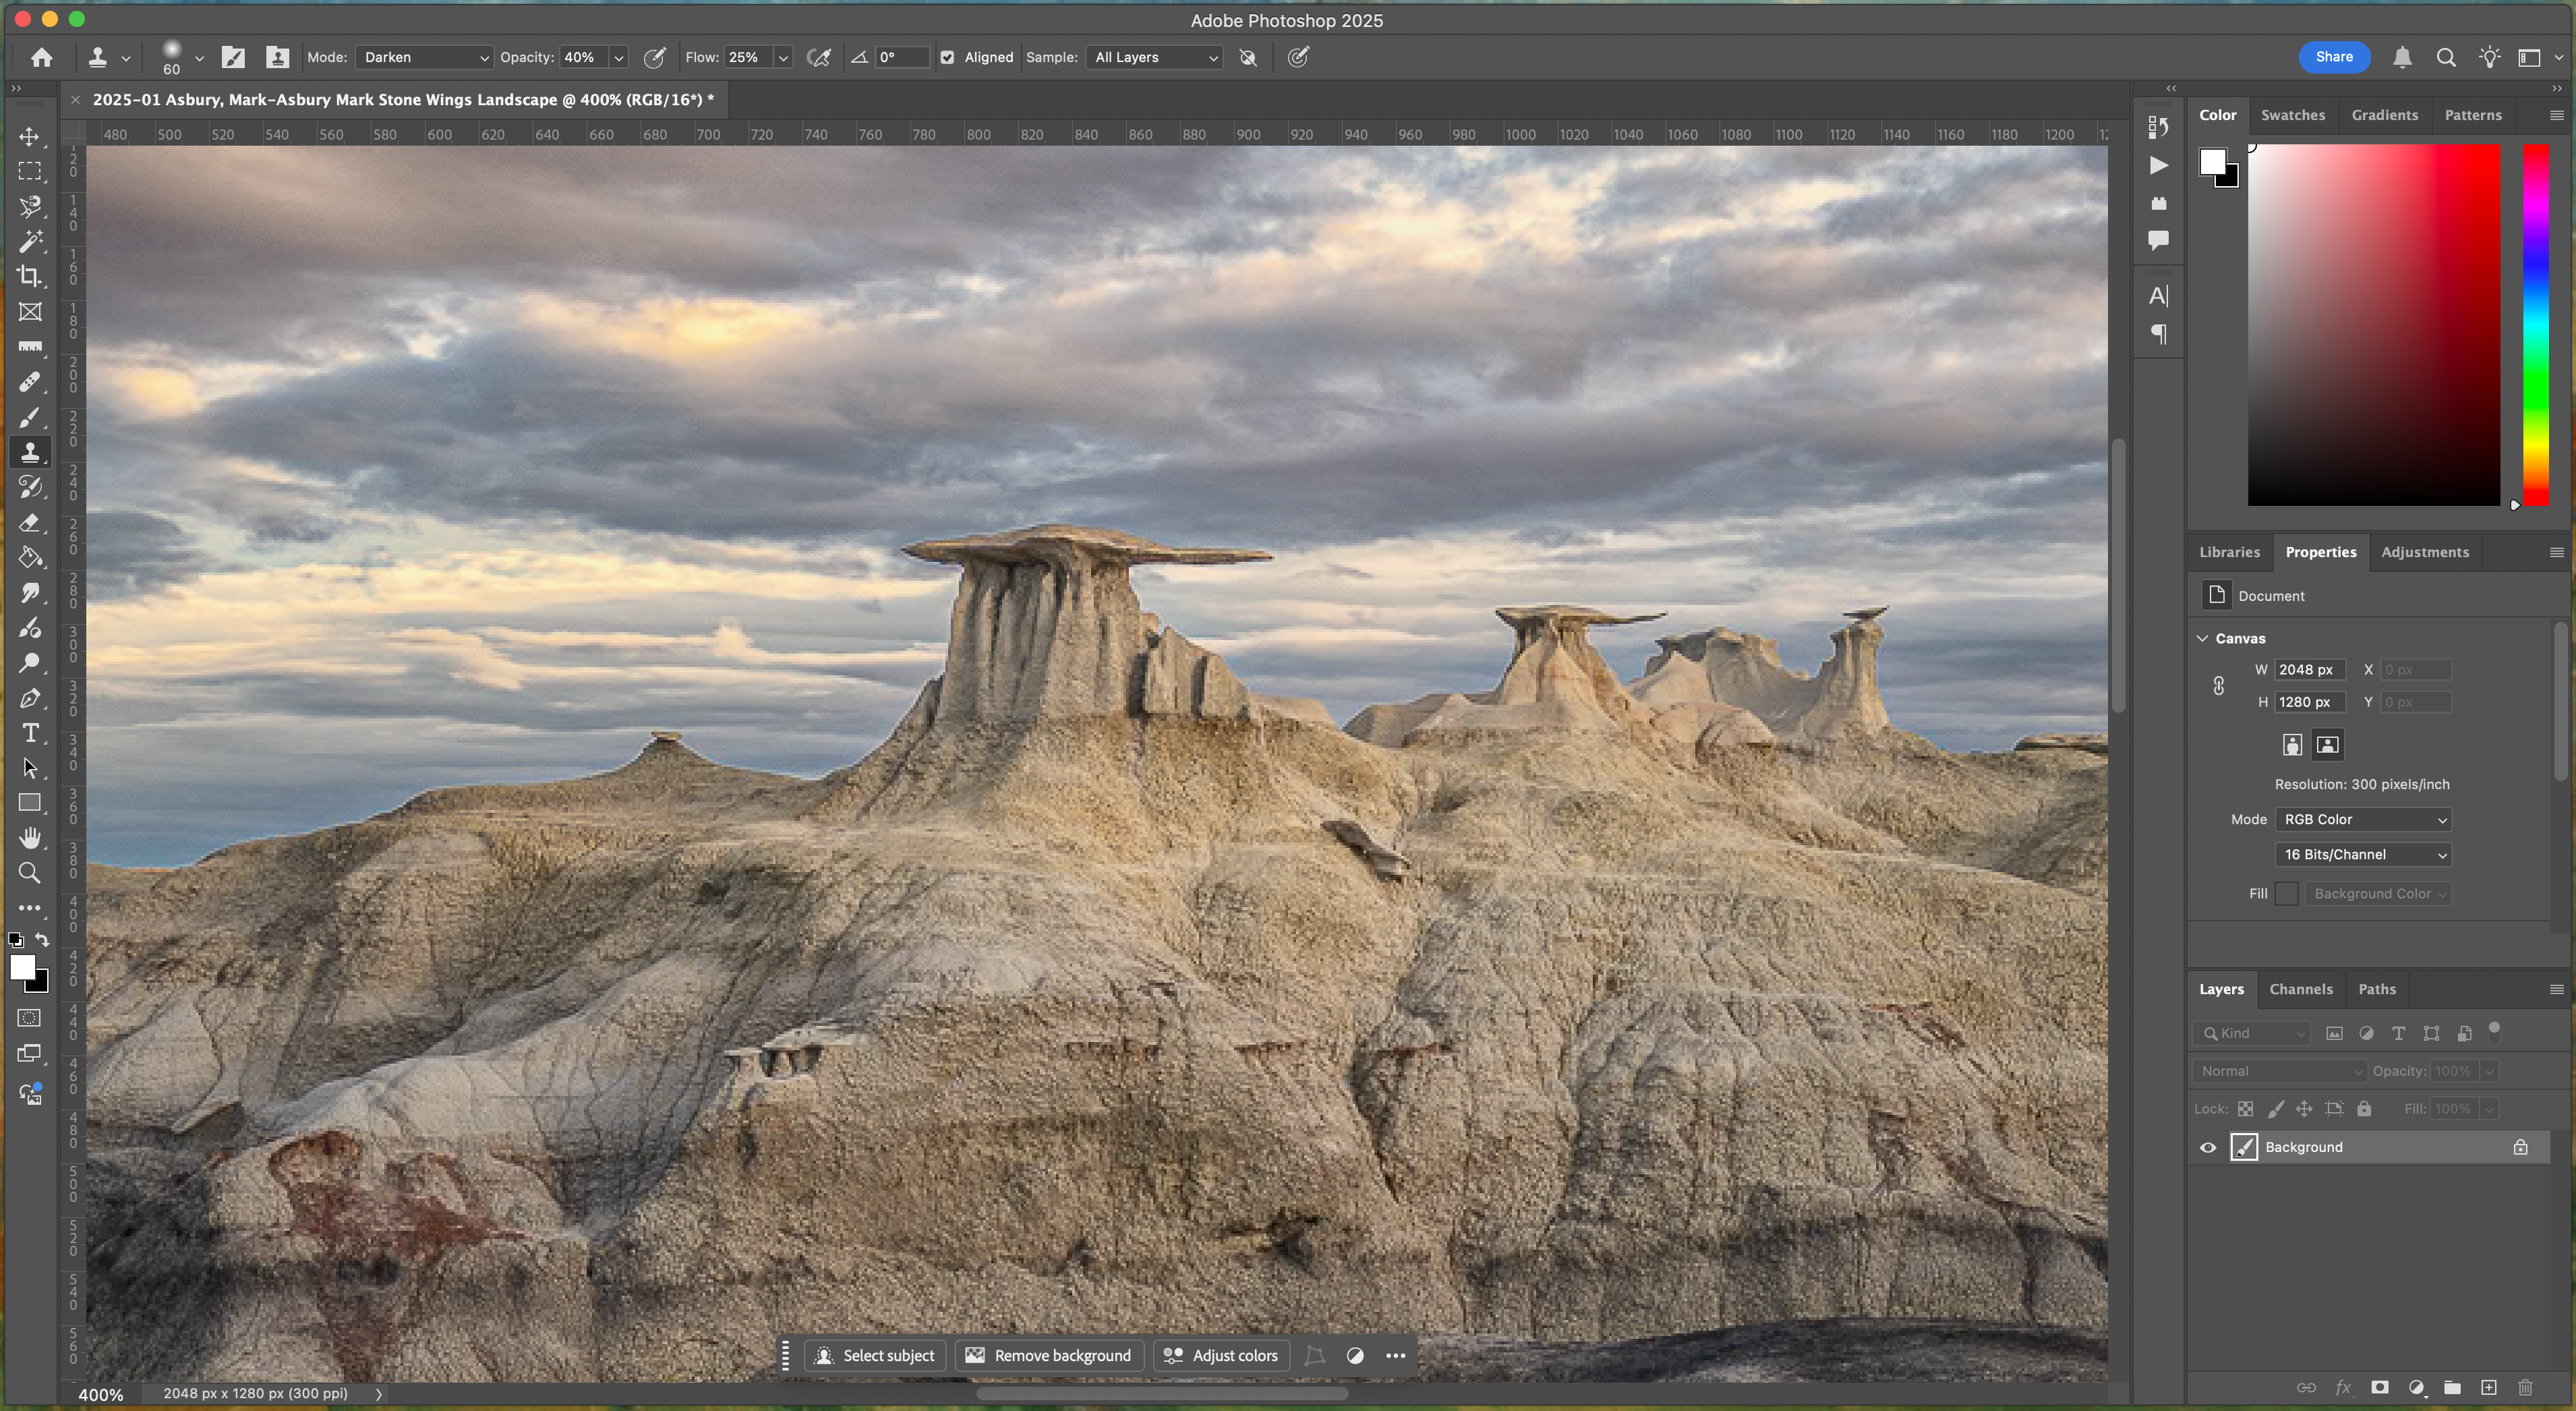Viewport: 2576px width, 1411px height.
Task: Open the Sample All Layers dropdown
Action: tap(1155, 58)
